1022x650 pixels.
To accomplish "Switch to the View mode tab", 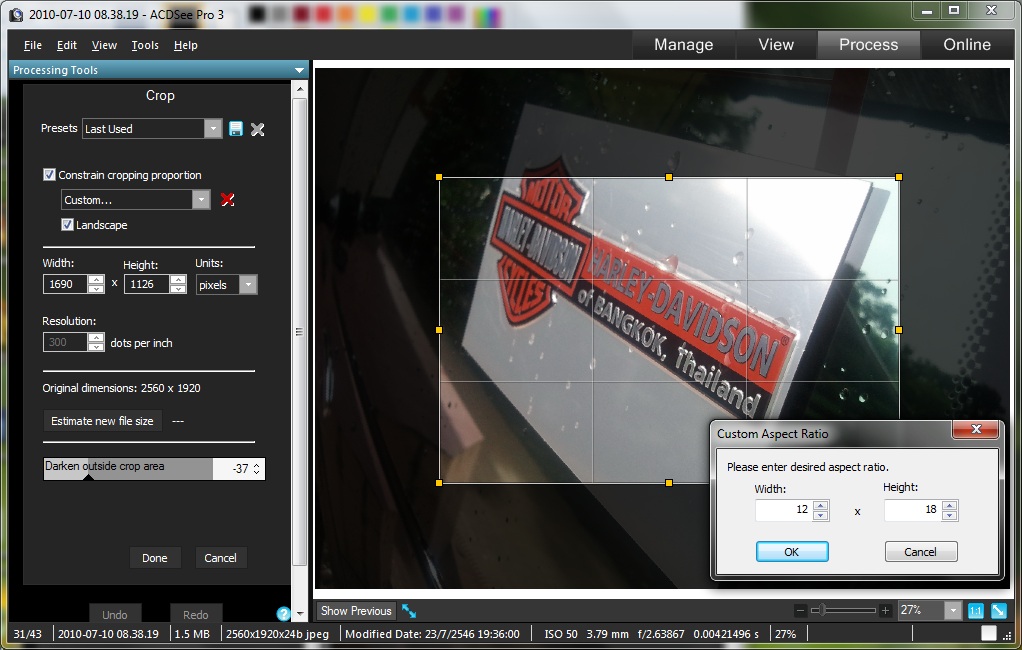I will (776, 44).
